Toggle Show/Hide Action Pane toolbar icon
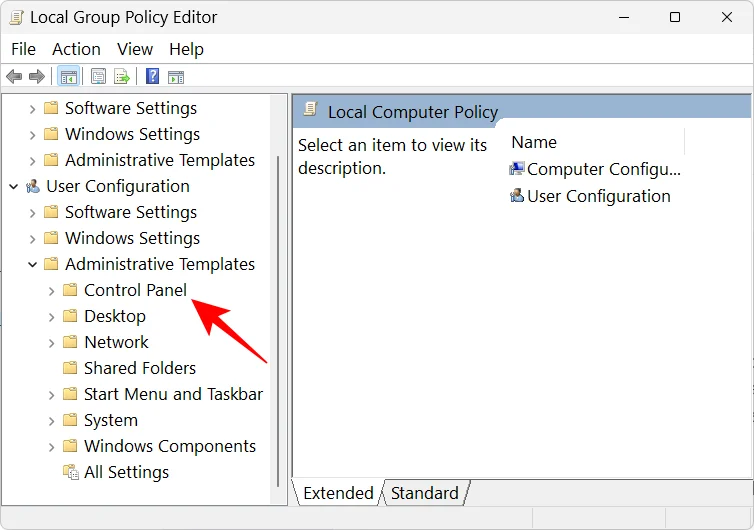The image size is (754, 530). tap(176, 77)
